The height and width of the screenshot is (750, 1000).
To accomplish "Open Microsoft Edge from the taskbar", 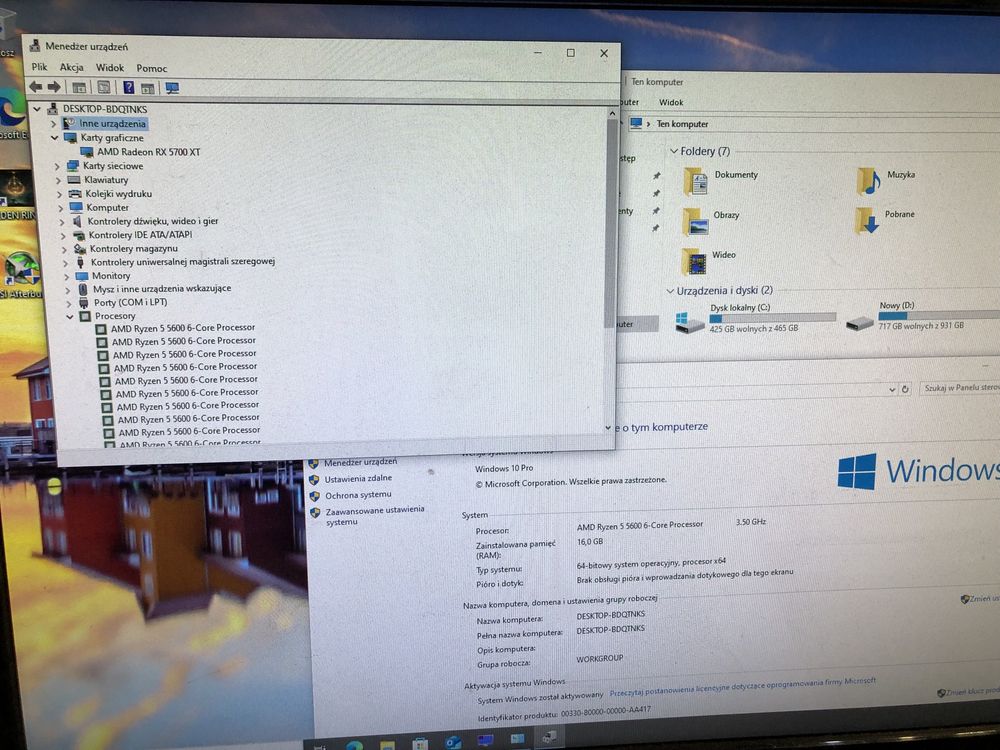I will (x=354, y=744).
